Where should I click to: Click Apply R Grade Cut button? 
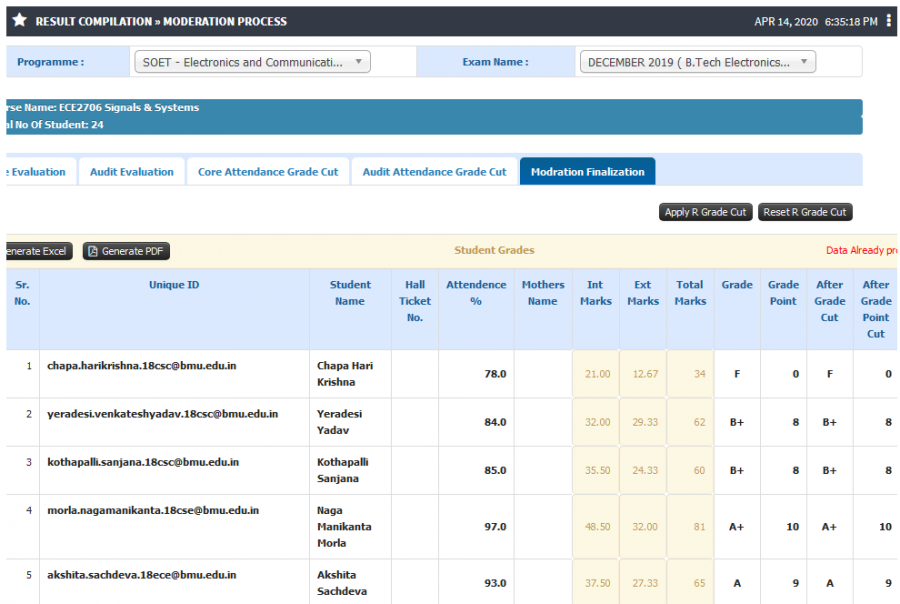[705, 212]
